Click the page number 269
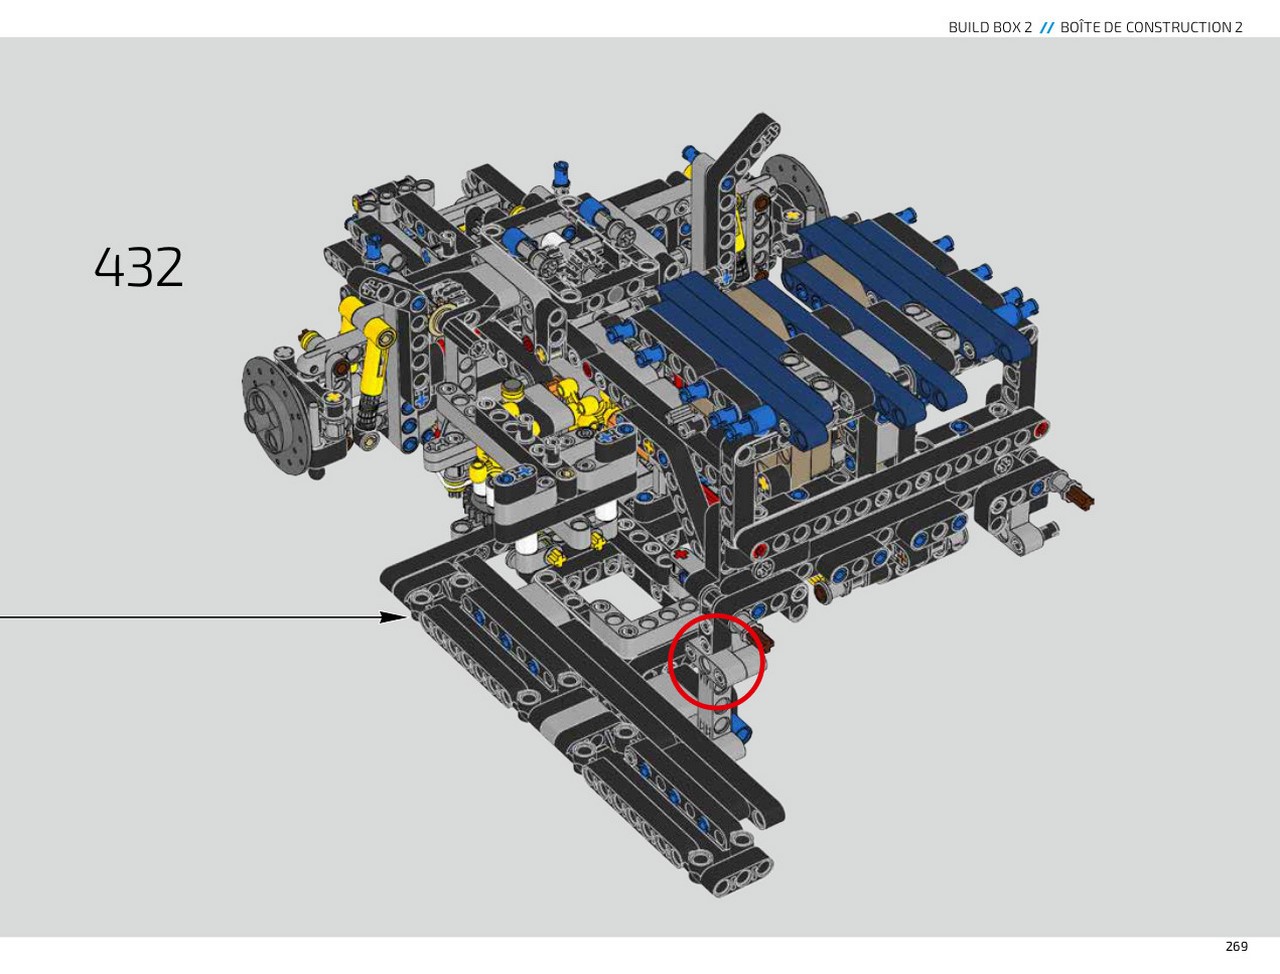The image size is (1280, 974). [1236, 947]
